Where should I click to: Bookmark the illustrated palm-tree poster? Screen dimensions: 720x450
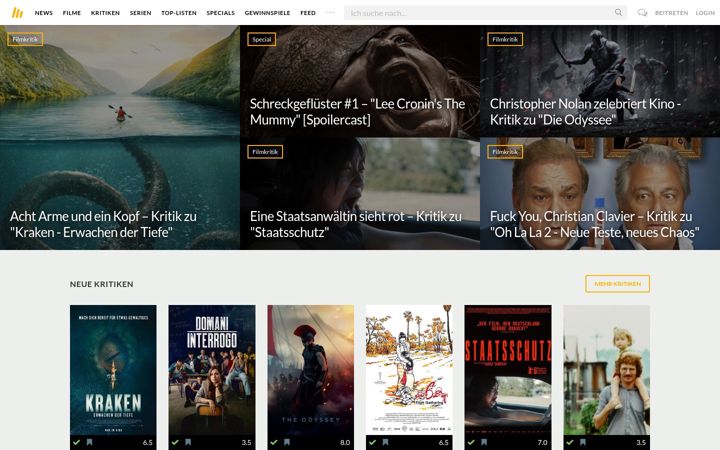tap(385, 442)
